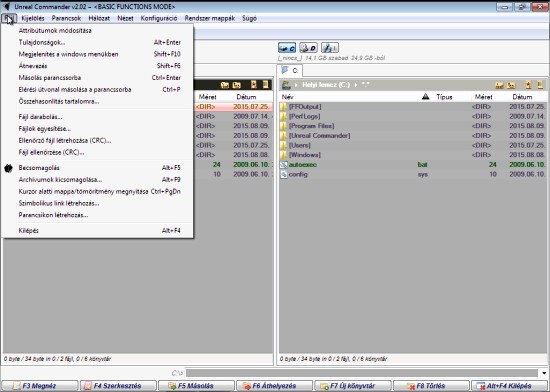Select drive C button in drive bar
The image size is (550, 392).
(287, 48)
